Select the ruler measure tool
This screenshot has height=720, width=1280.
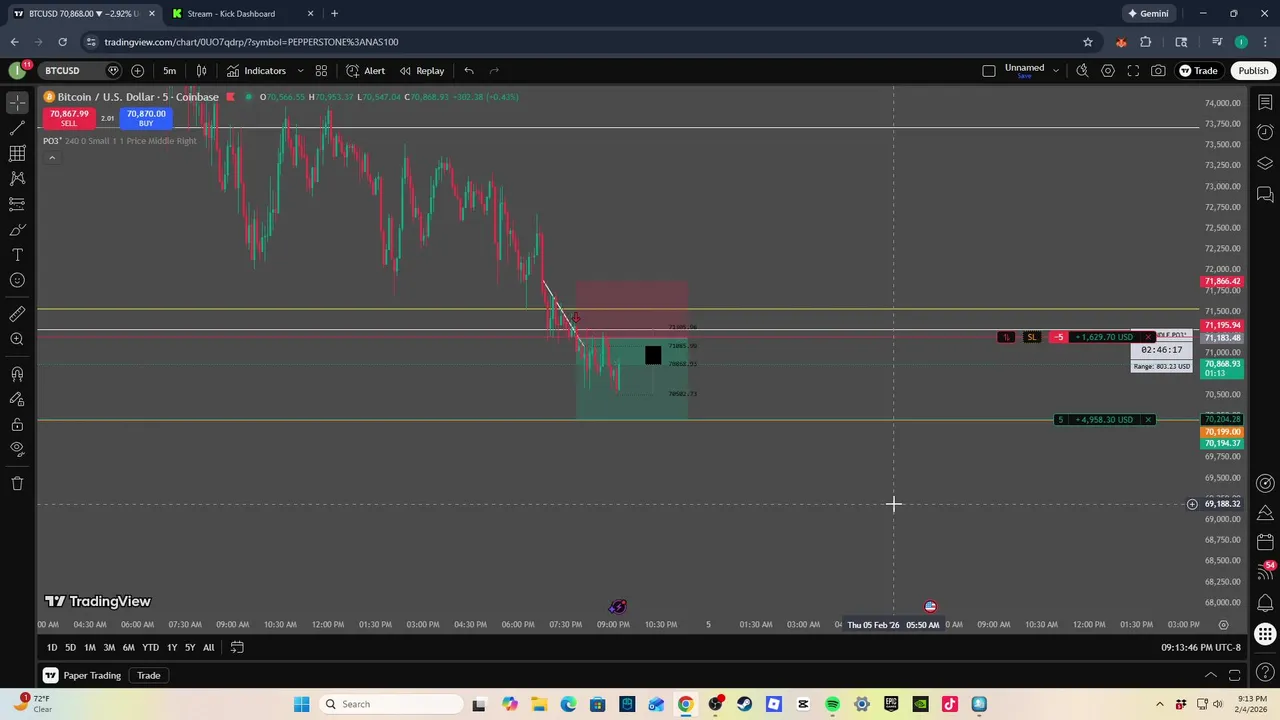pos(17,314)
